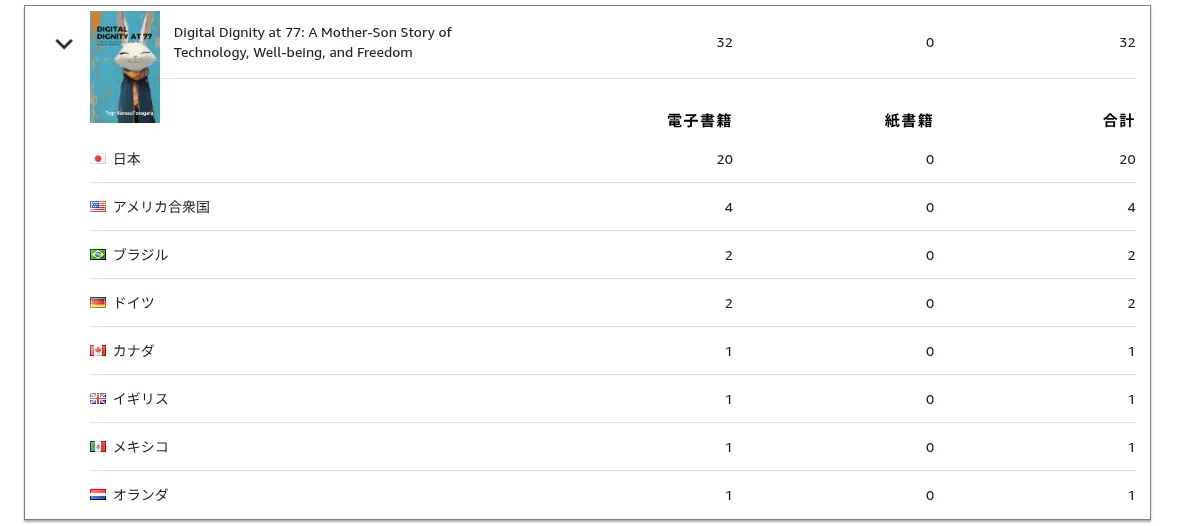Image resolution: width=1194 pixels, height=526 pixels.
Task: Click the Brazil flag icon
Action: click(x=97, y=254)
